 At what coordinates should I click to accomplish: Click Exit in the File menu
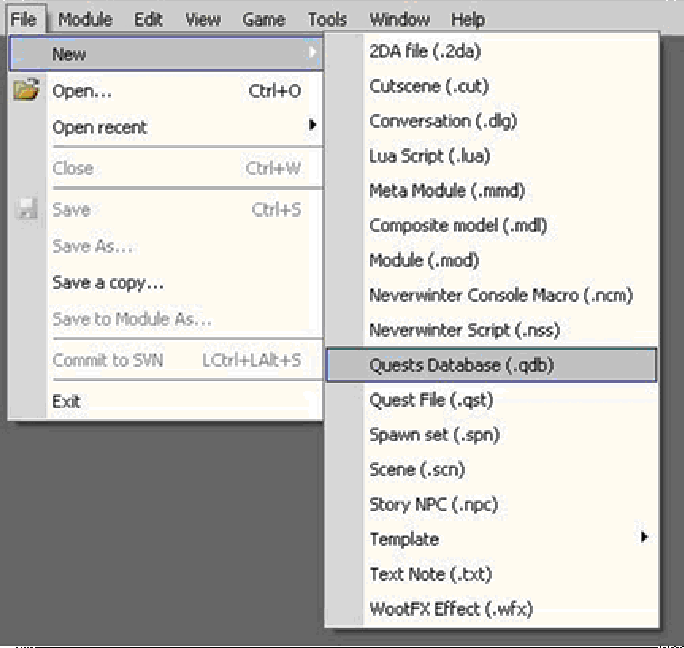click(67, 402)
